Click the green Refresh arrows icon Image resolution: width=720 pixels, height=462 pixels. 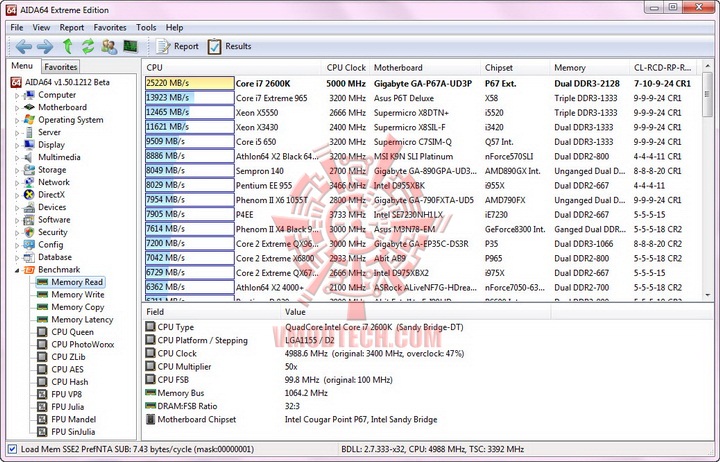click(x=88, y=46)
